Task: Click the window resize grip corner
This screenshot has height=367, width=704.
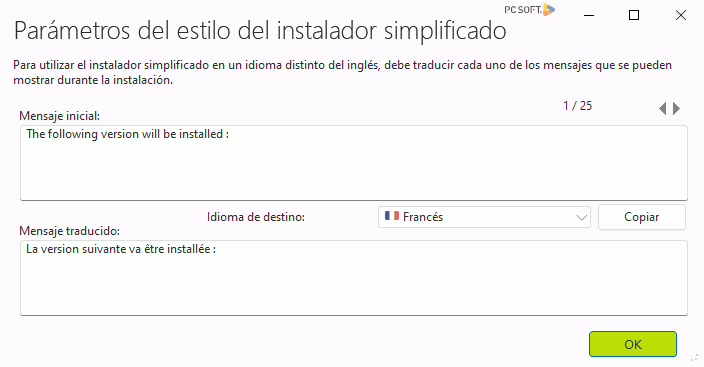Action: 694,358
